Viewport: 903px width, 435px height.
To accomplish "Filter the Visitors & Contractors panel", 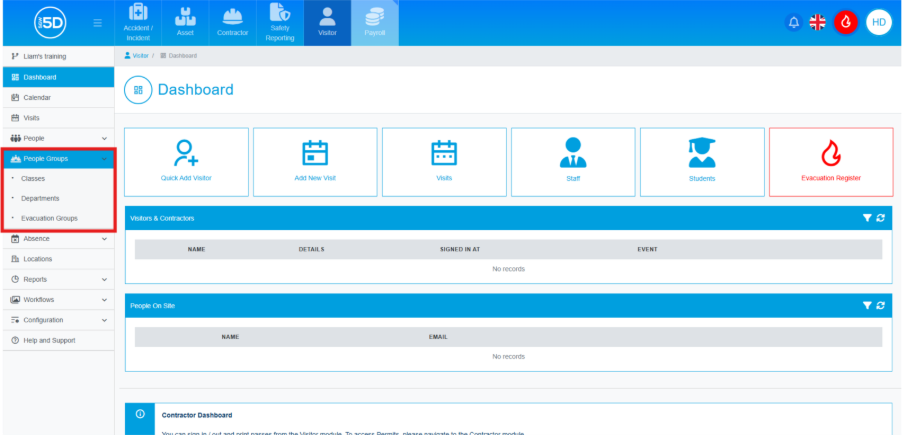I will point(867,218).
